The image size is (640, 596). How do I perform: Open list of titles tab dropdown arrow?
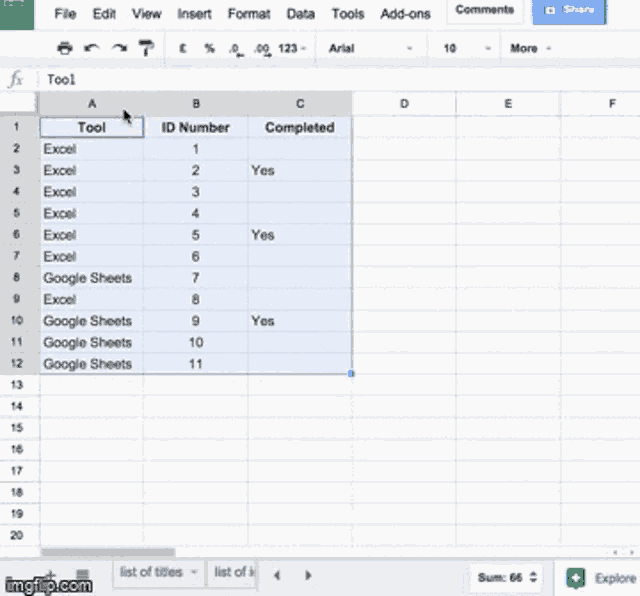point(194,572)
